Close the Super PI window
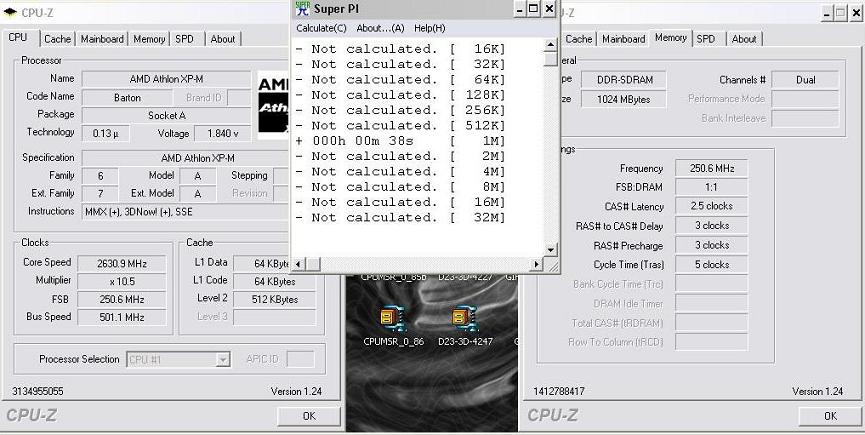 tap(549, 9)
